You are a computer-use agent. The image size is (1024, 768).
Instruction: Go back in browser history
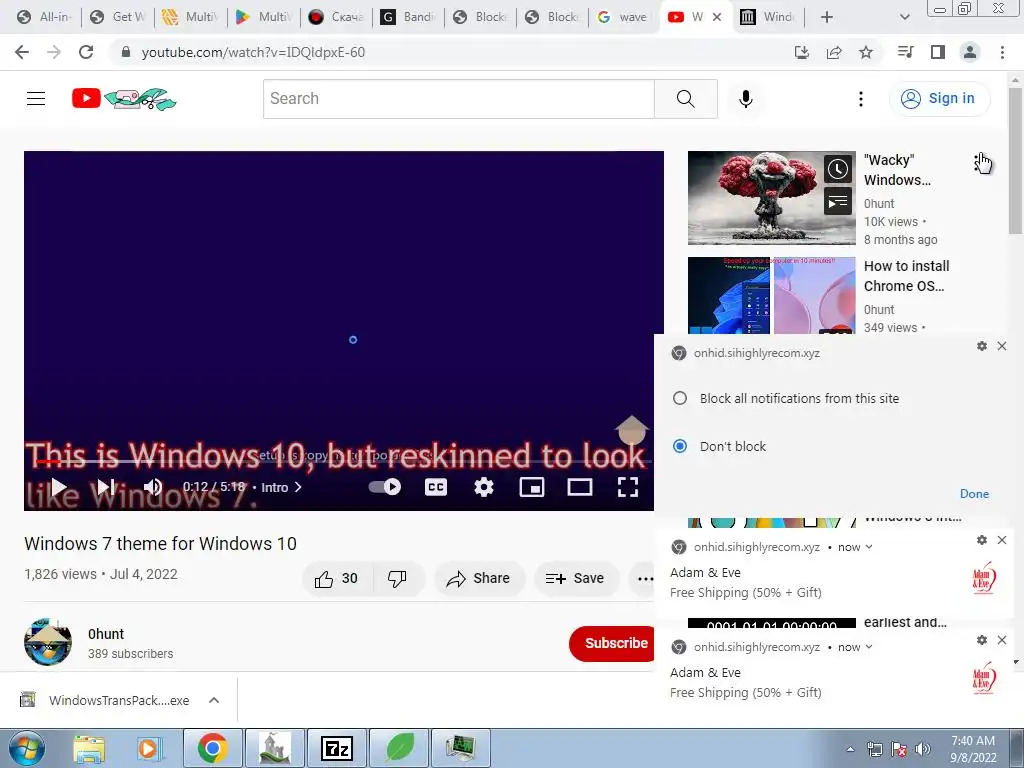point(22,52)
